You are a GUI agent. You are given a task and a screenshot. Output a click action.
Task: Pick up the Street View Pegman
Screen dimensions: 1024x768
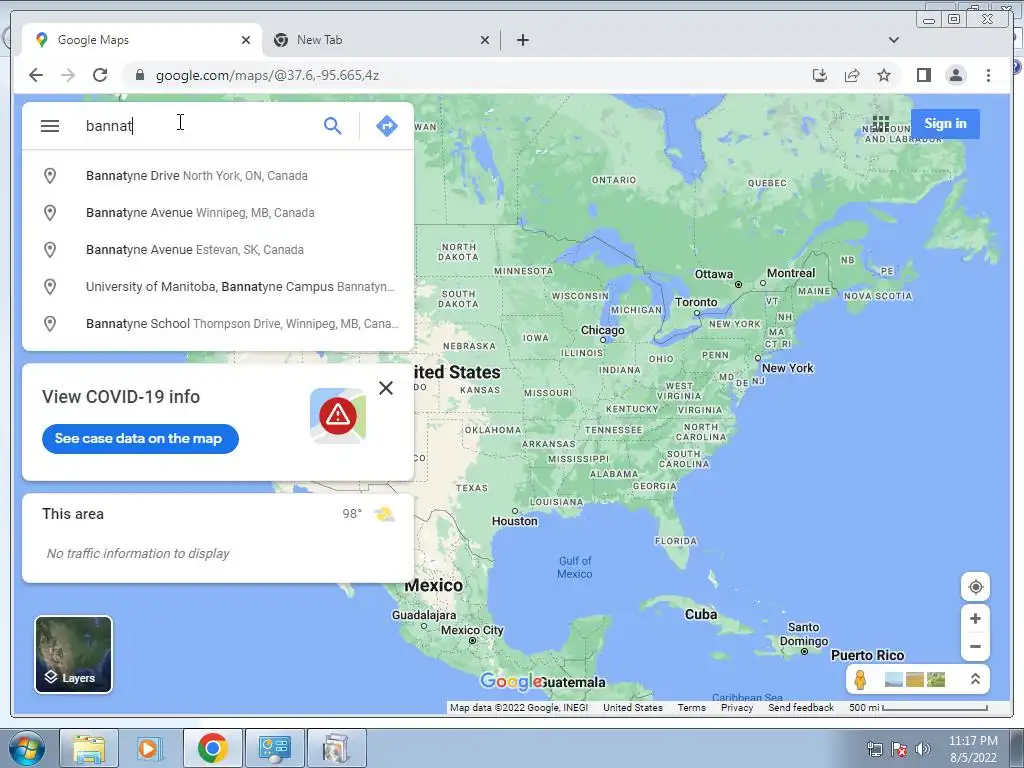pyautogui.click(x=860, y=679)
